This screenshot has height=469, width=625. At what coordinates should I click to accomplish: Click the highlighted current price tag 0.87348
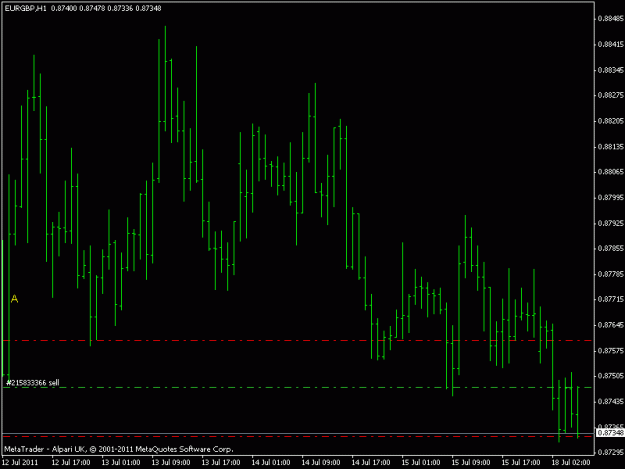point(610,433)
